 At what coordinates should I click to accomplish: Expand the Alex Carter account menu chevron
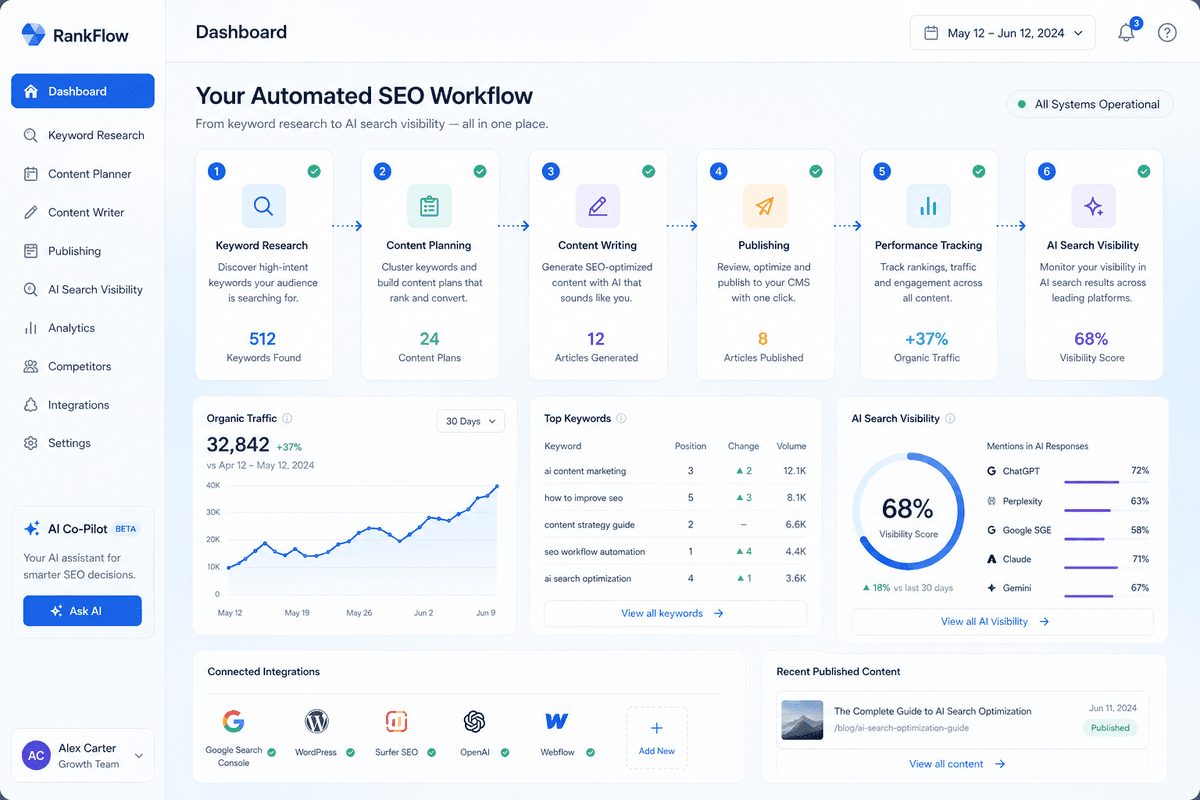point(138,756)
